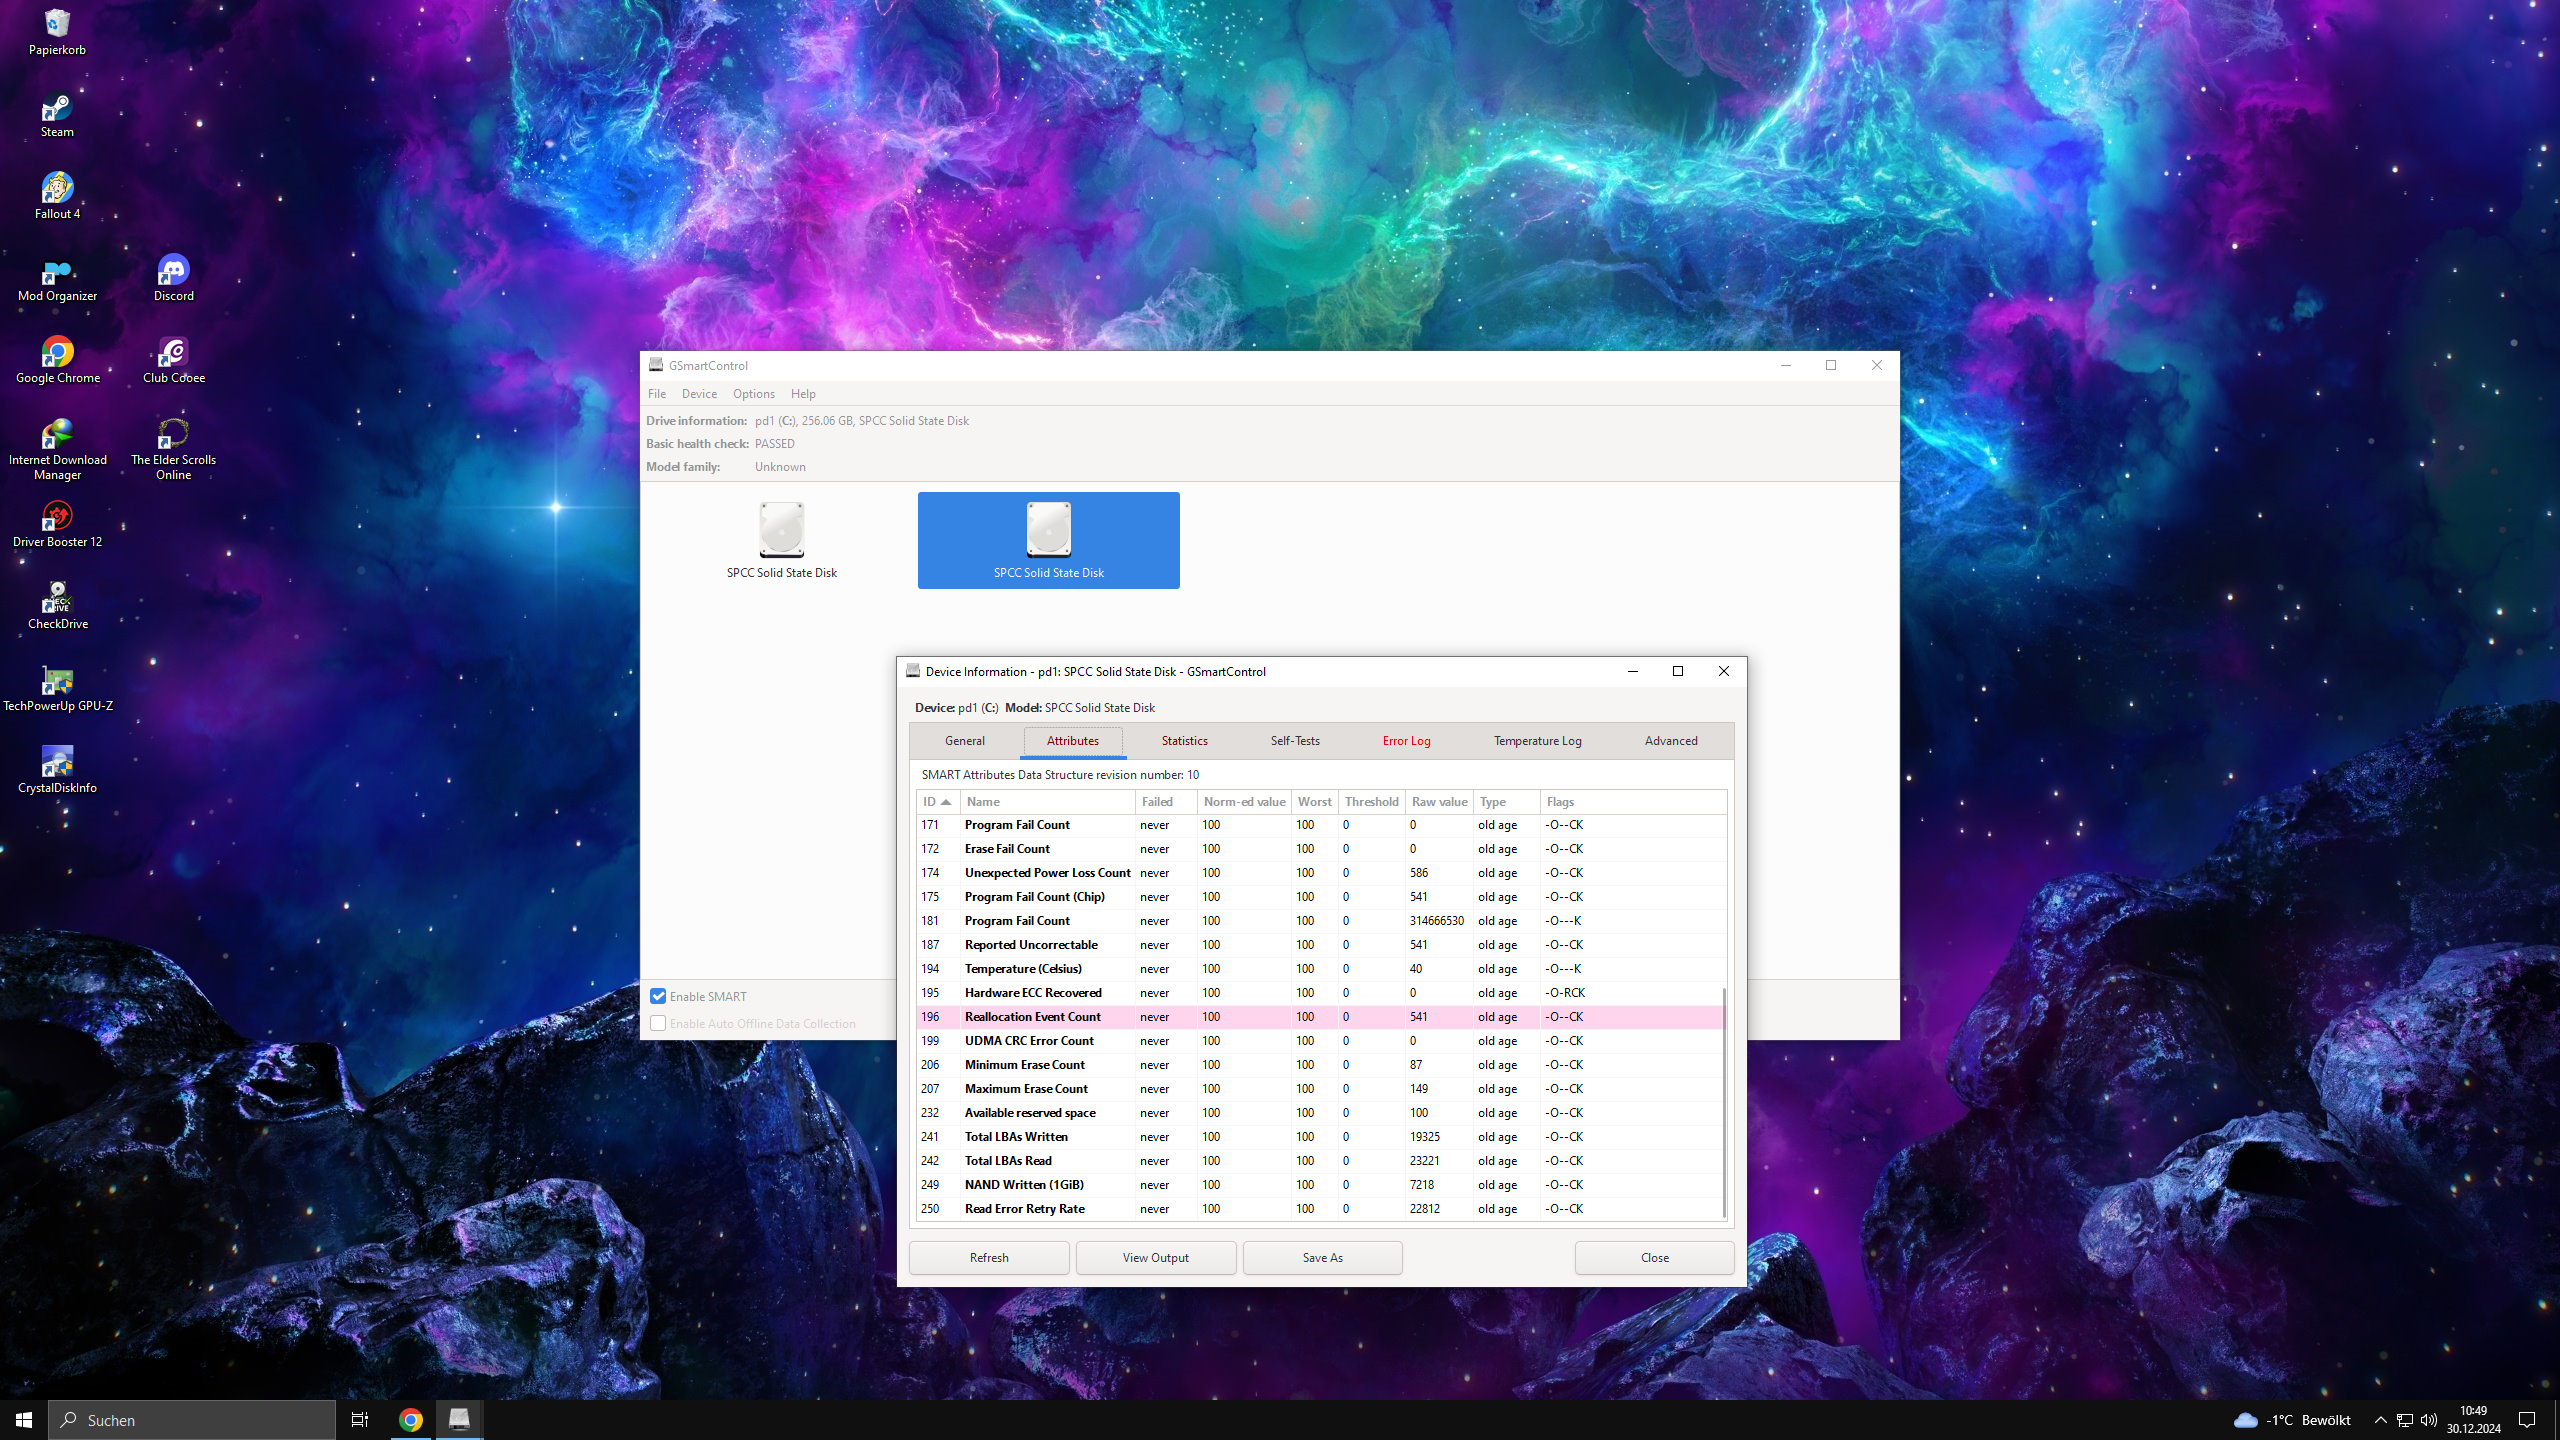
Task: Click the highlighted SPCC Solid State Disk drive
Action: pyautogui.click(x=1048, y=540)
